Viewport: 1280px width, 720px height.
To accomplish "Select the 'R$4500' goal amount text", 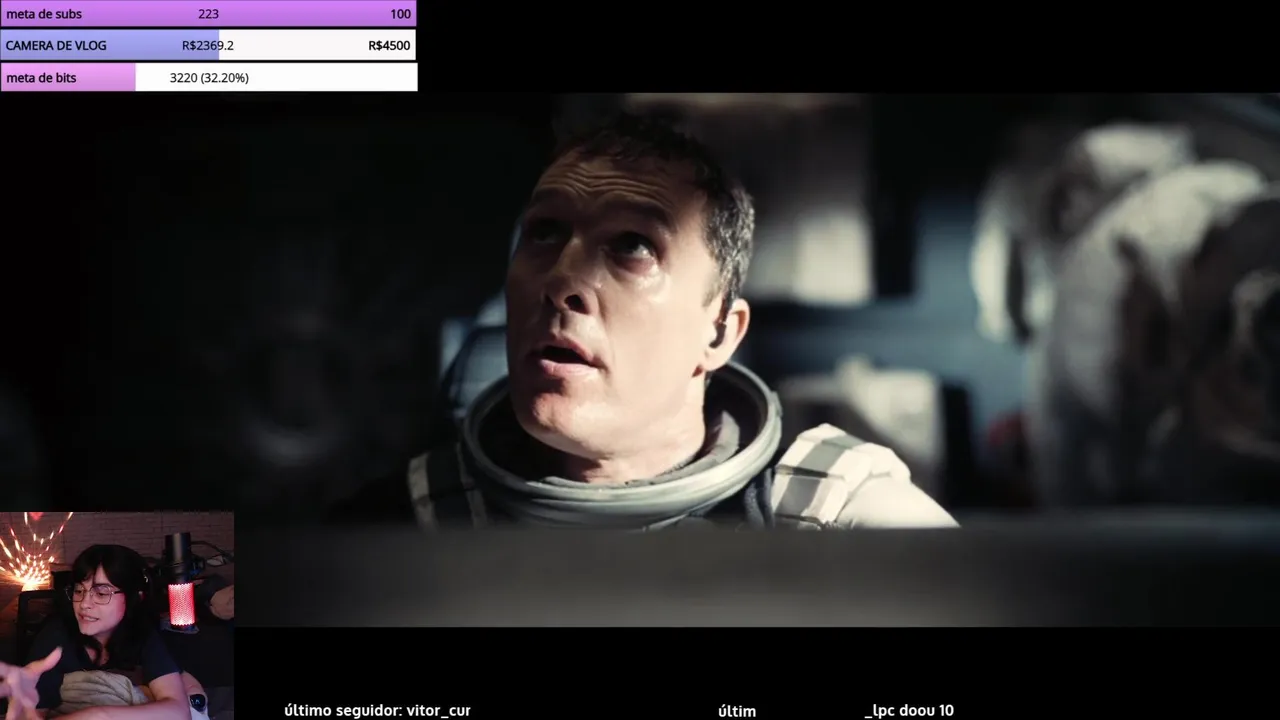I will [x=389, y=45].
